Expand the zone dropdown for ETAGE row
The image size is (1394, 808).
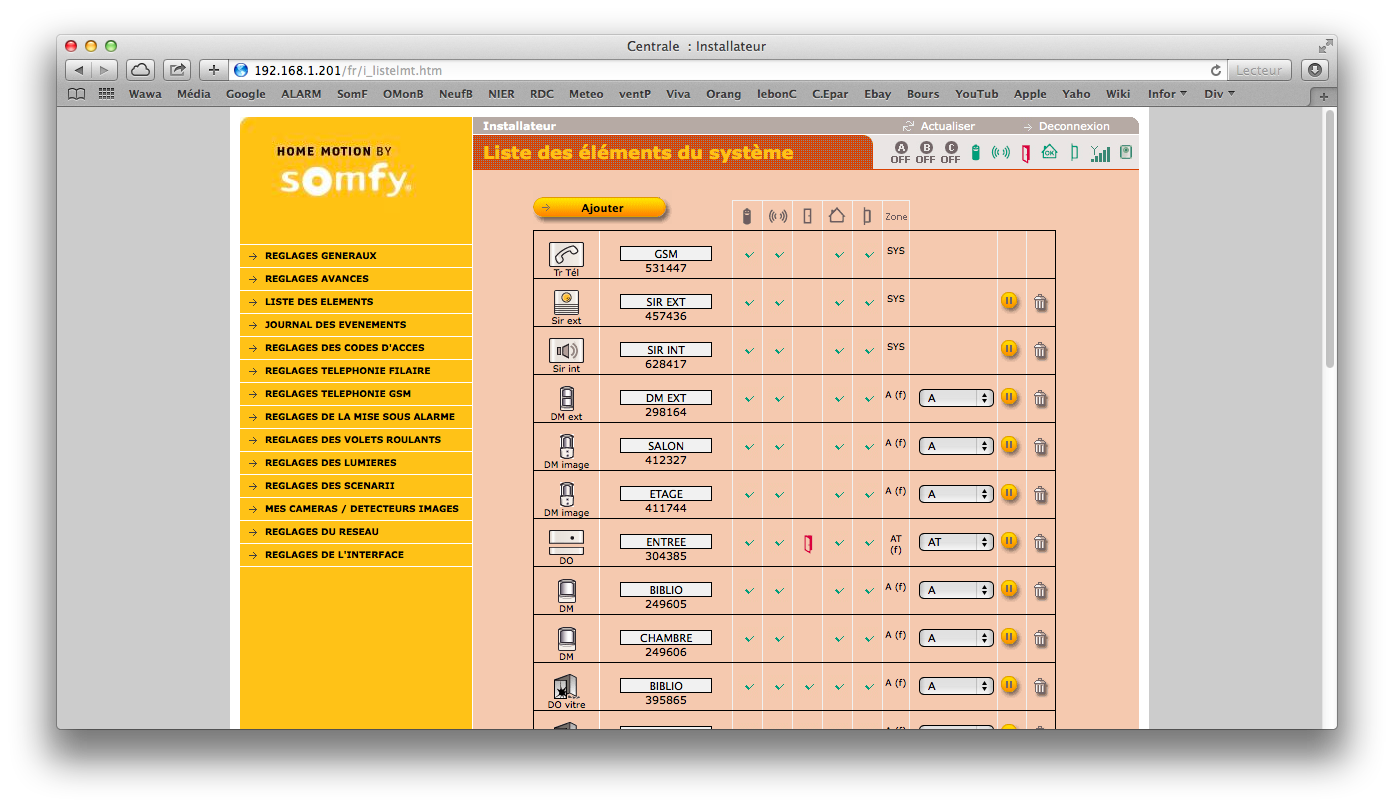955,494
